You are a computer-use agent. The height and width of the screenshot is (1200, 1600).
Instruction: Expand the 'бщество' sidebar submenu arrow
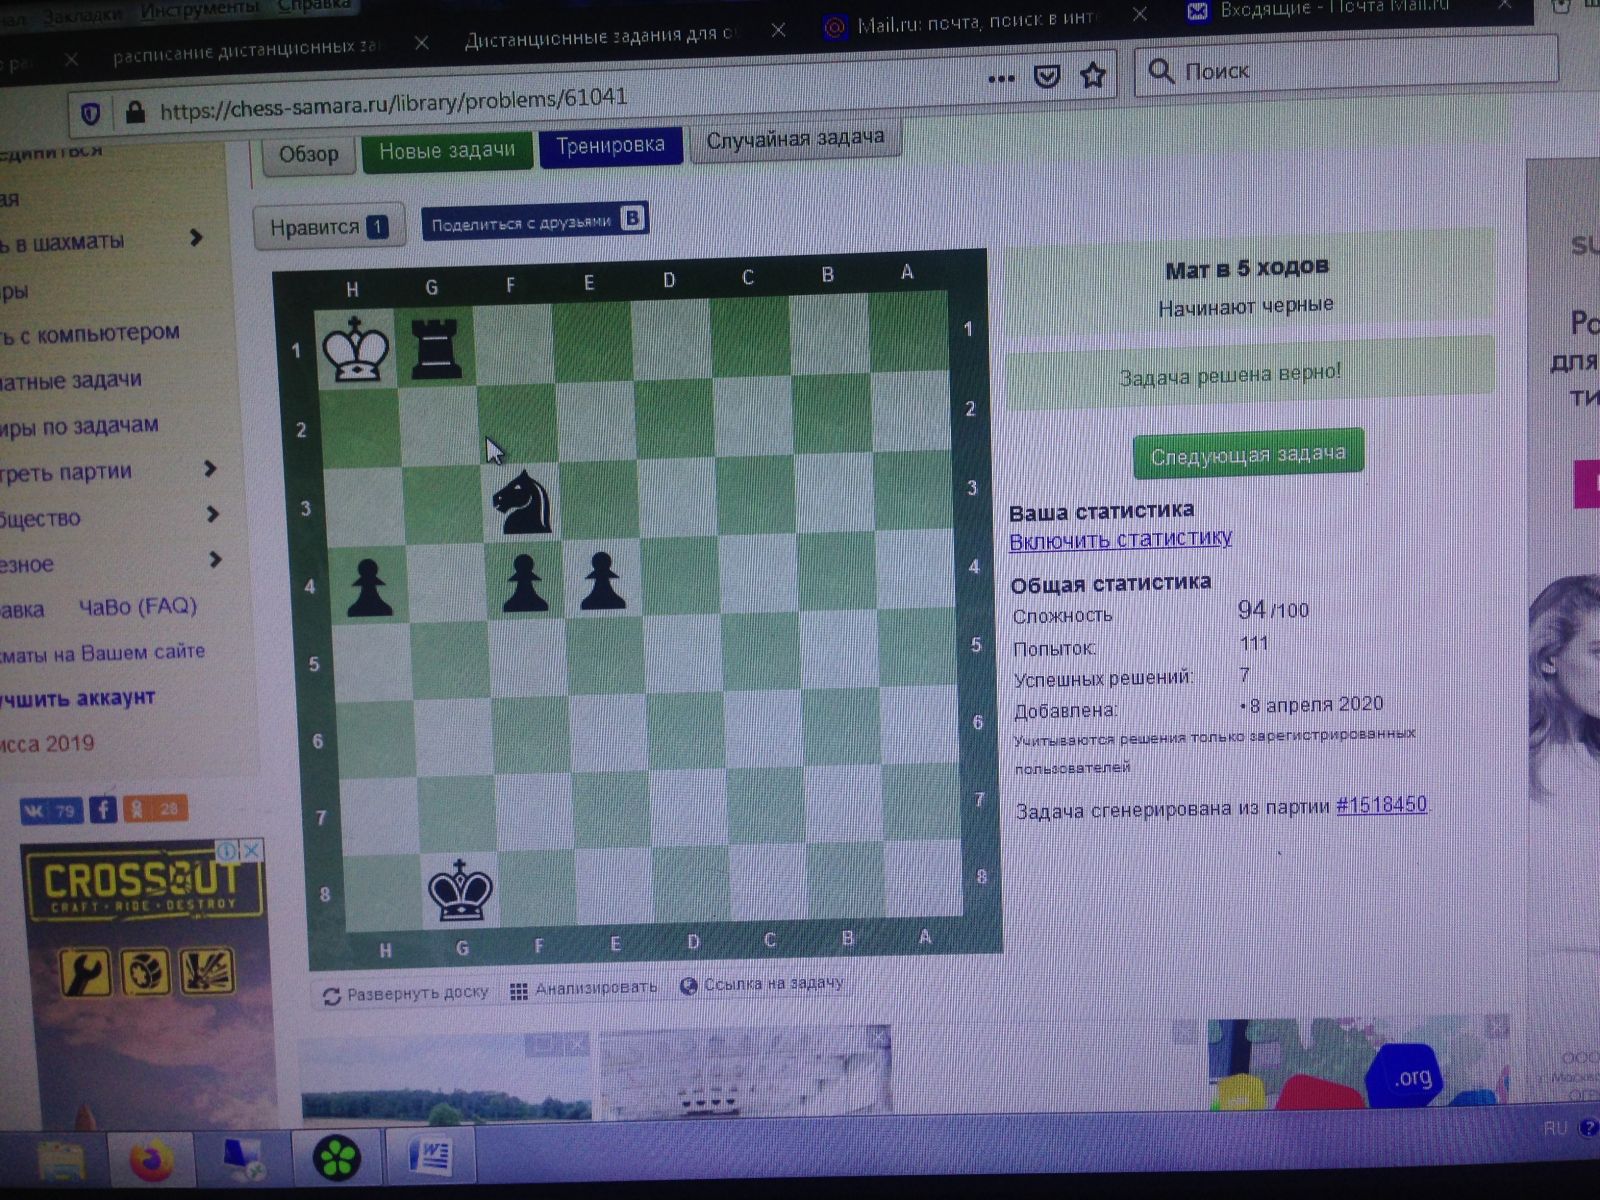212,514
